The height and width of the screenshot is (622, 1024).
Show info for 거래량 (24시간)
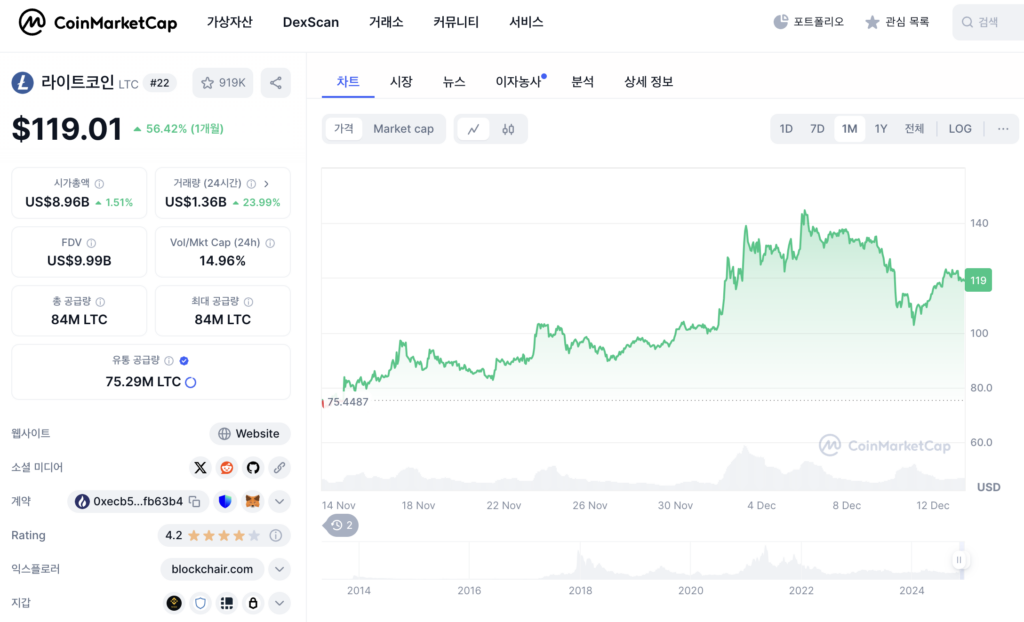coord(251,184)
